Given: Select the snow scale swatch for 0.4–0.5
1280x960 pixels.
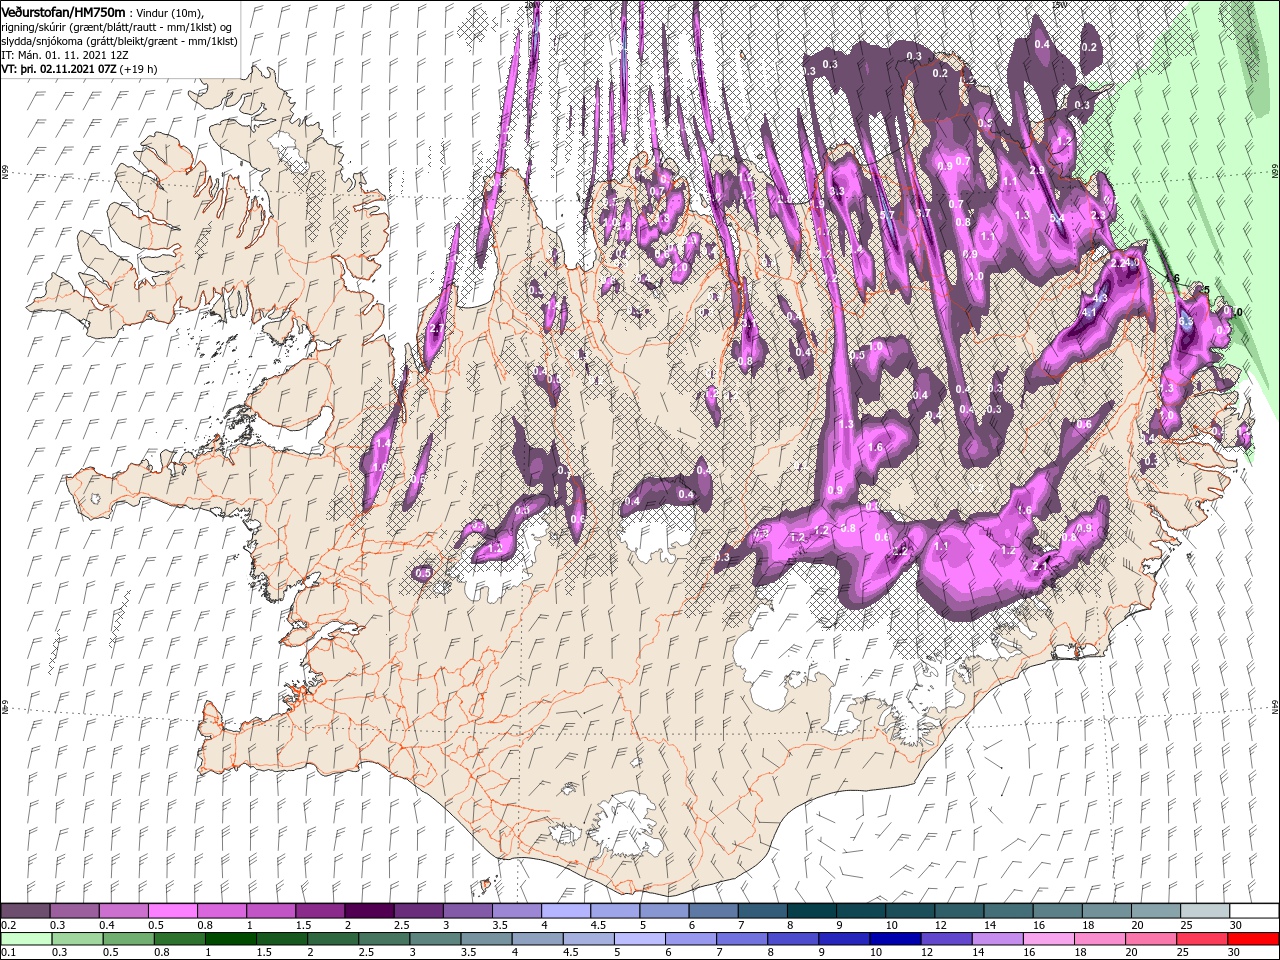Looking at the screenshot, I should tap(124, 910).
